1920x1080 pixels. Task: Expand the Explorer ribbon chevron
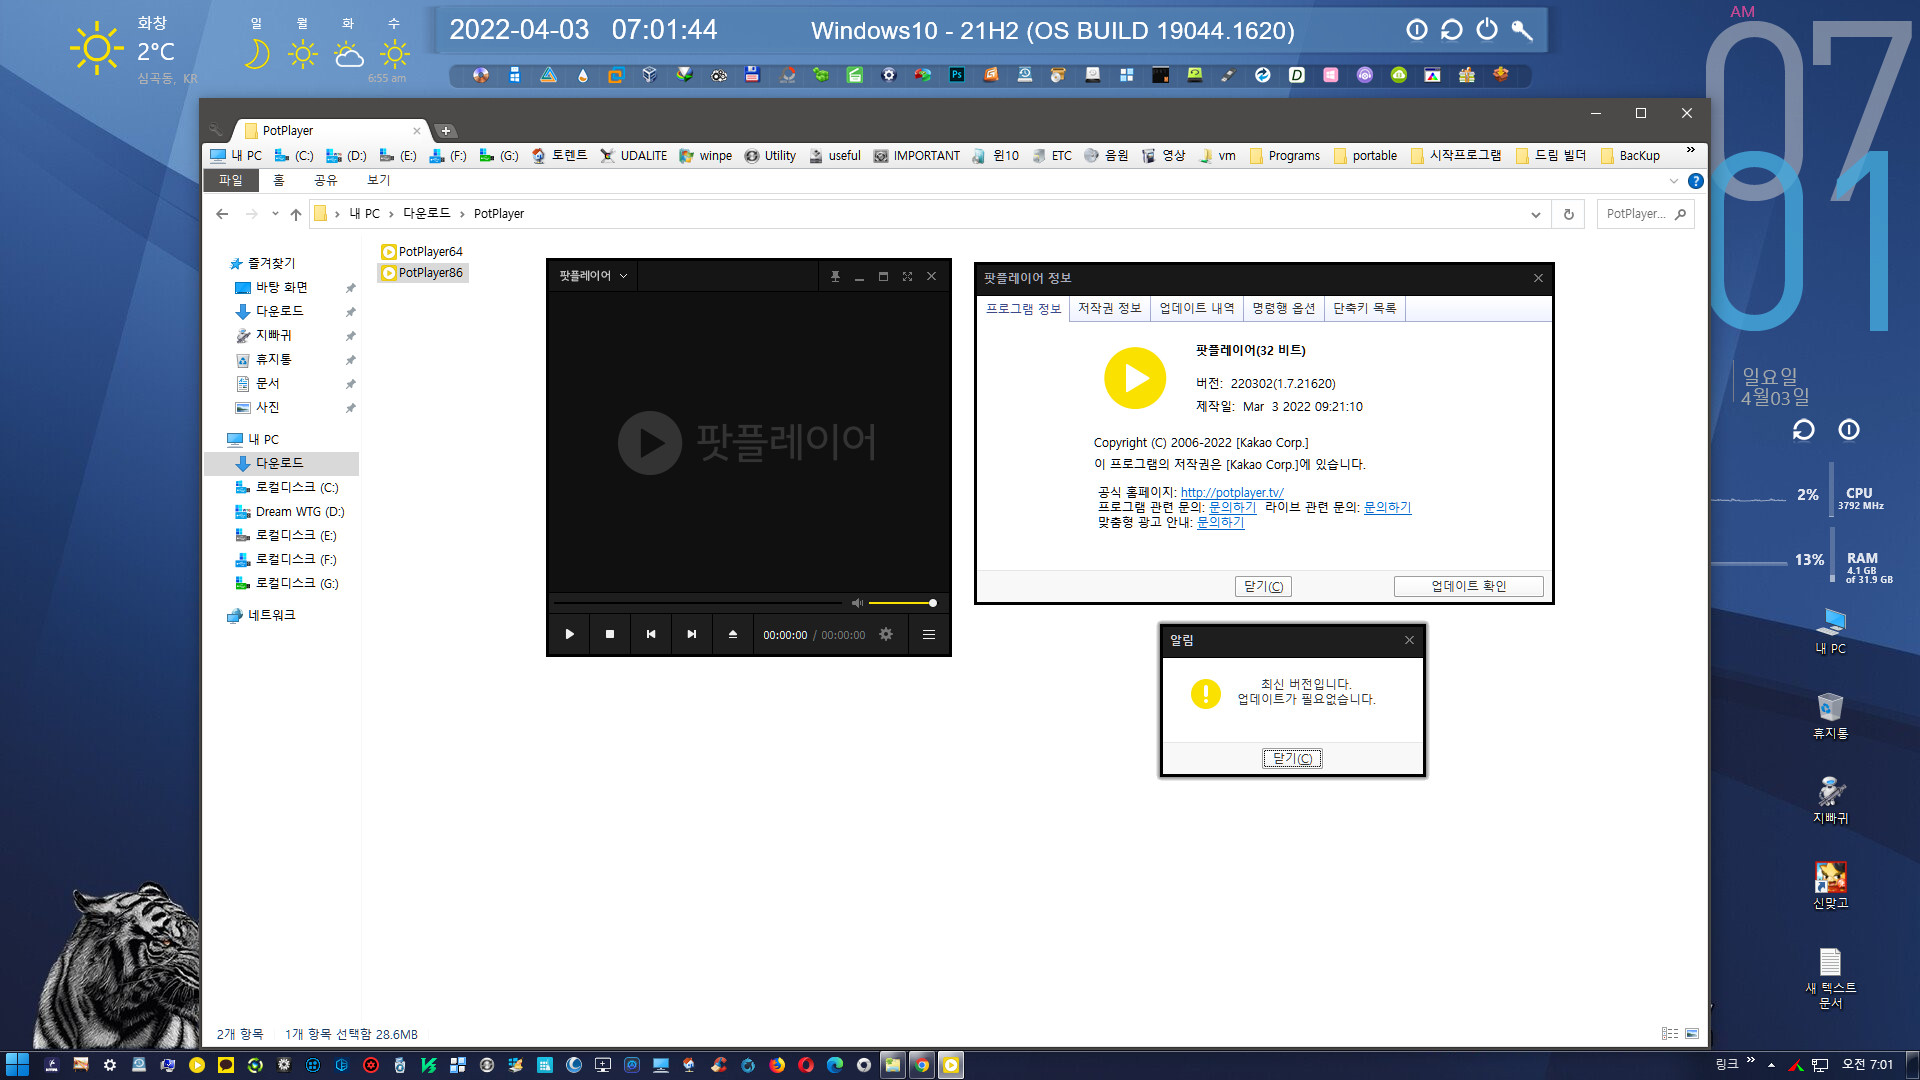coord(1674,181)
